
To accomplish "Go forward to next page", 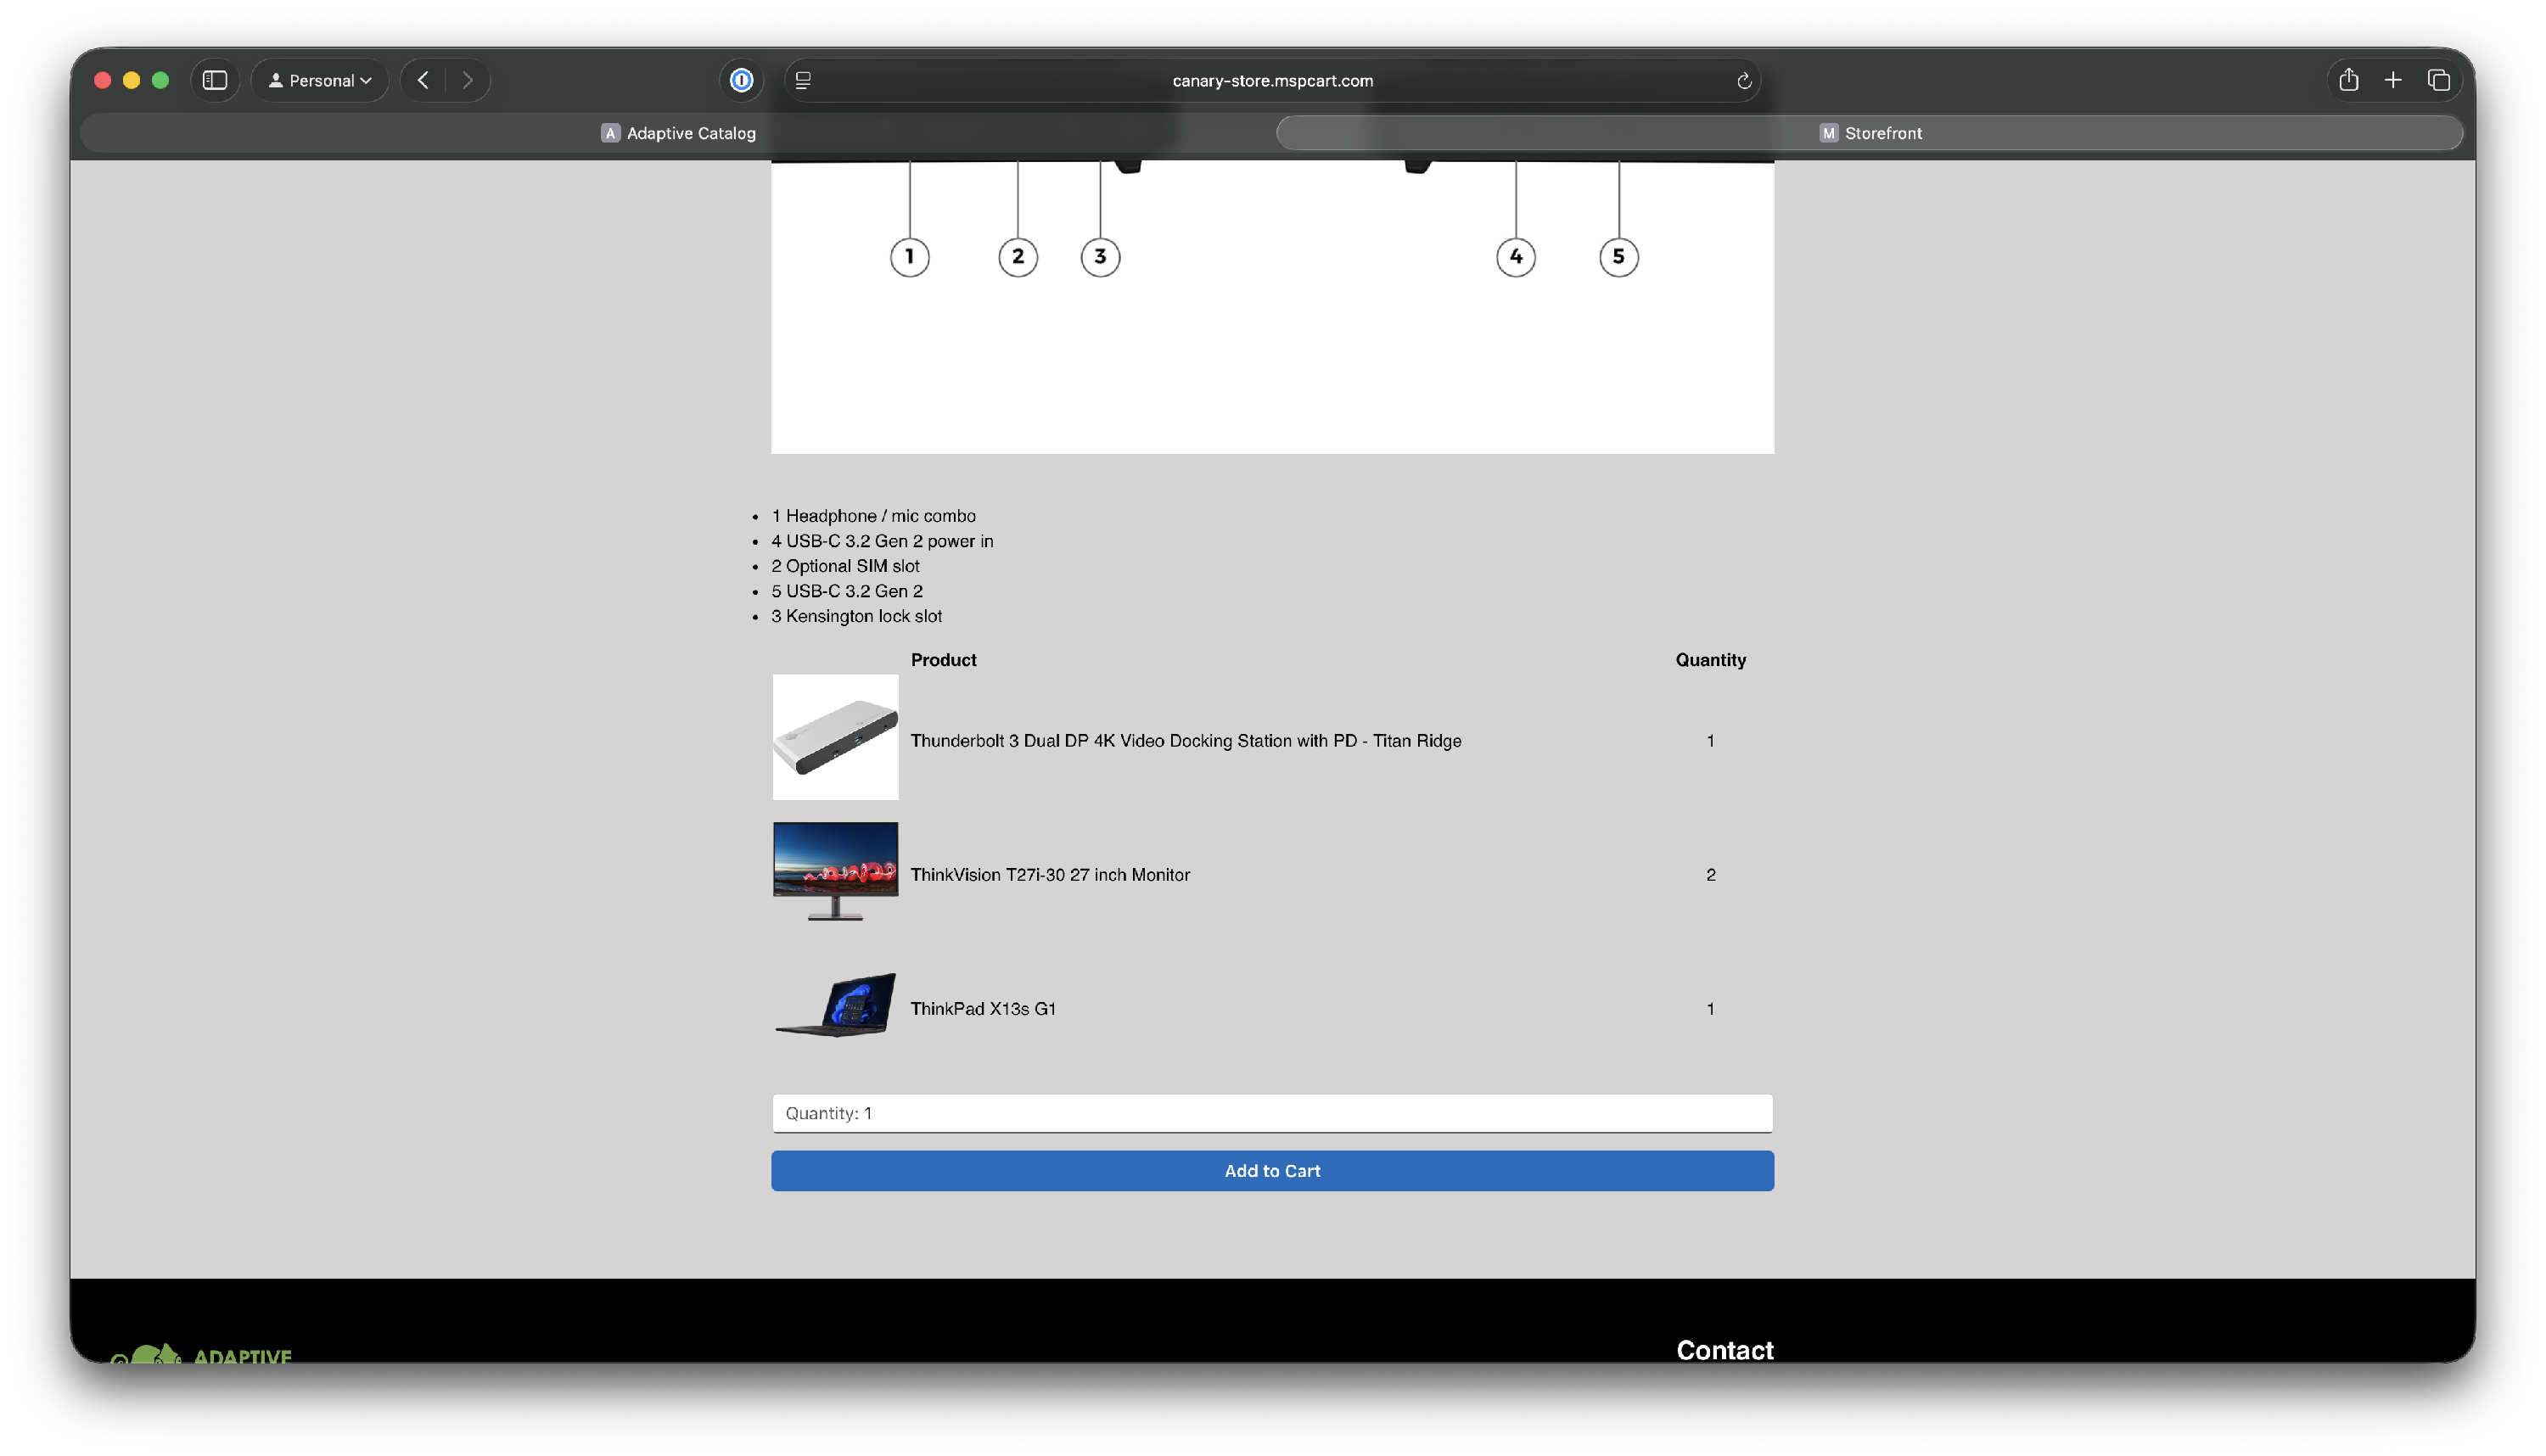I will [467, 80].
